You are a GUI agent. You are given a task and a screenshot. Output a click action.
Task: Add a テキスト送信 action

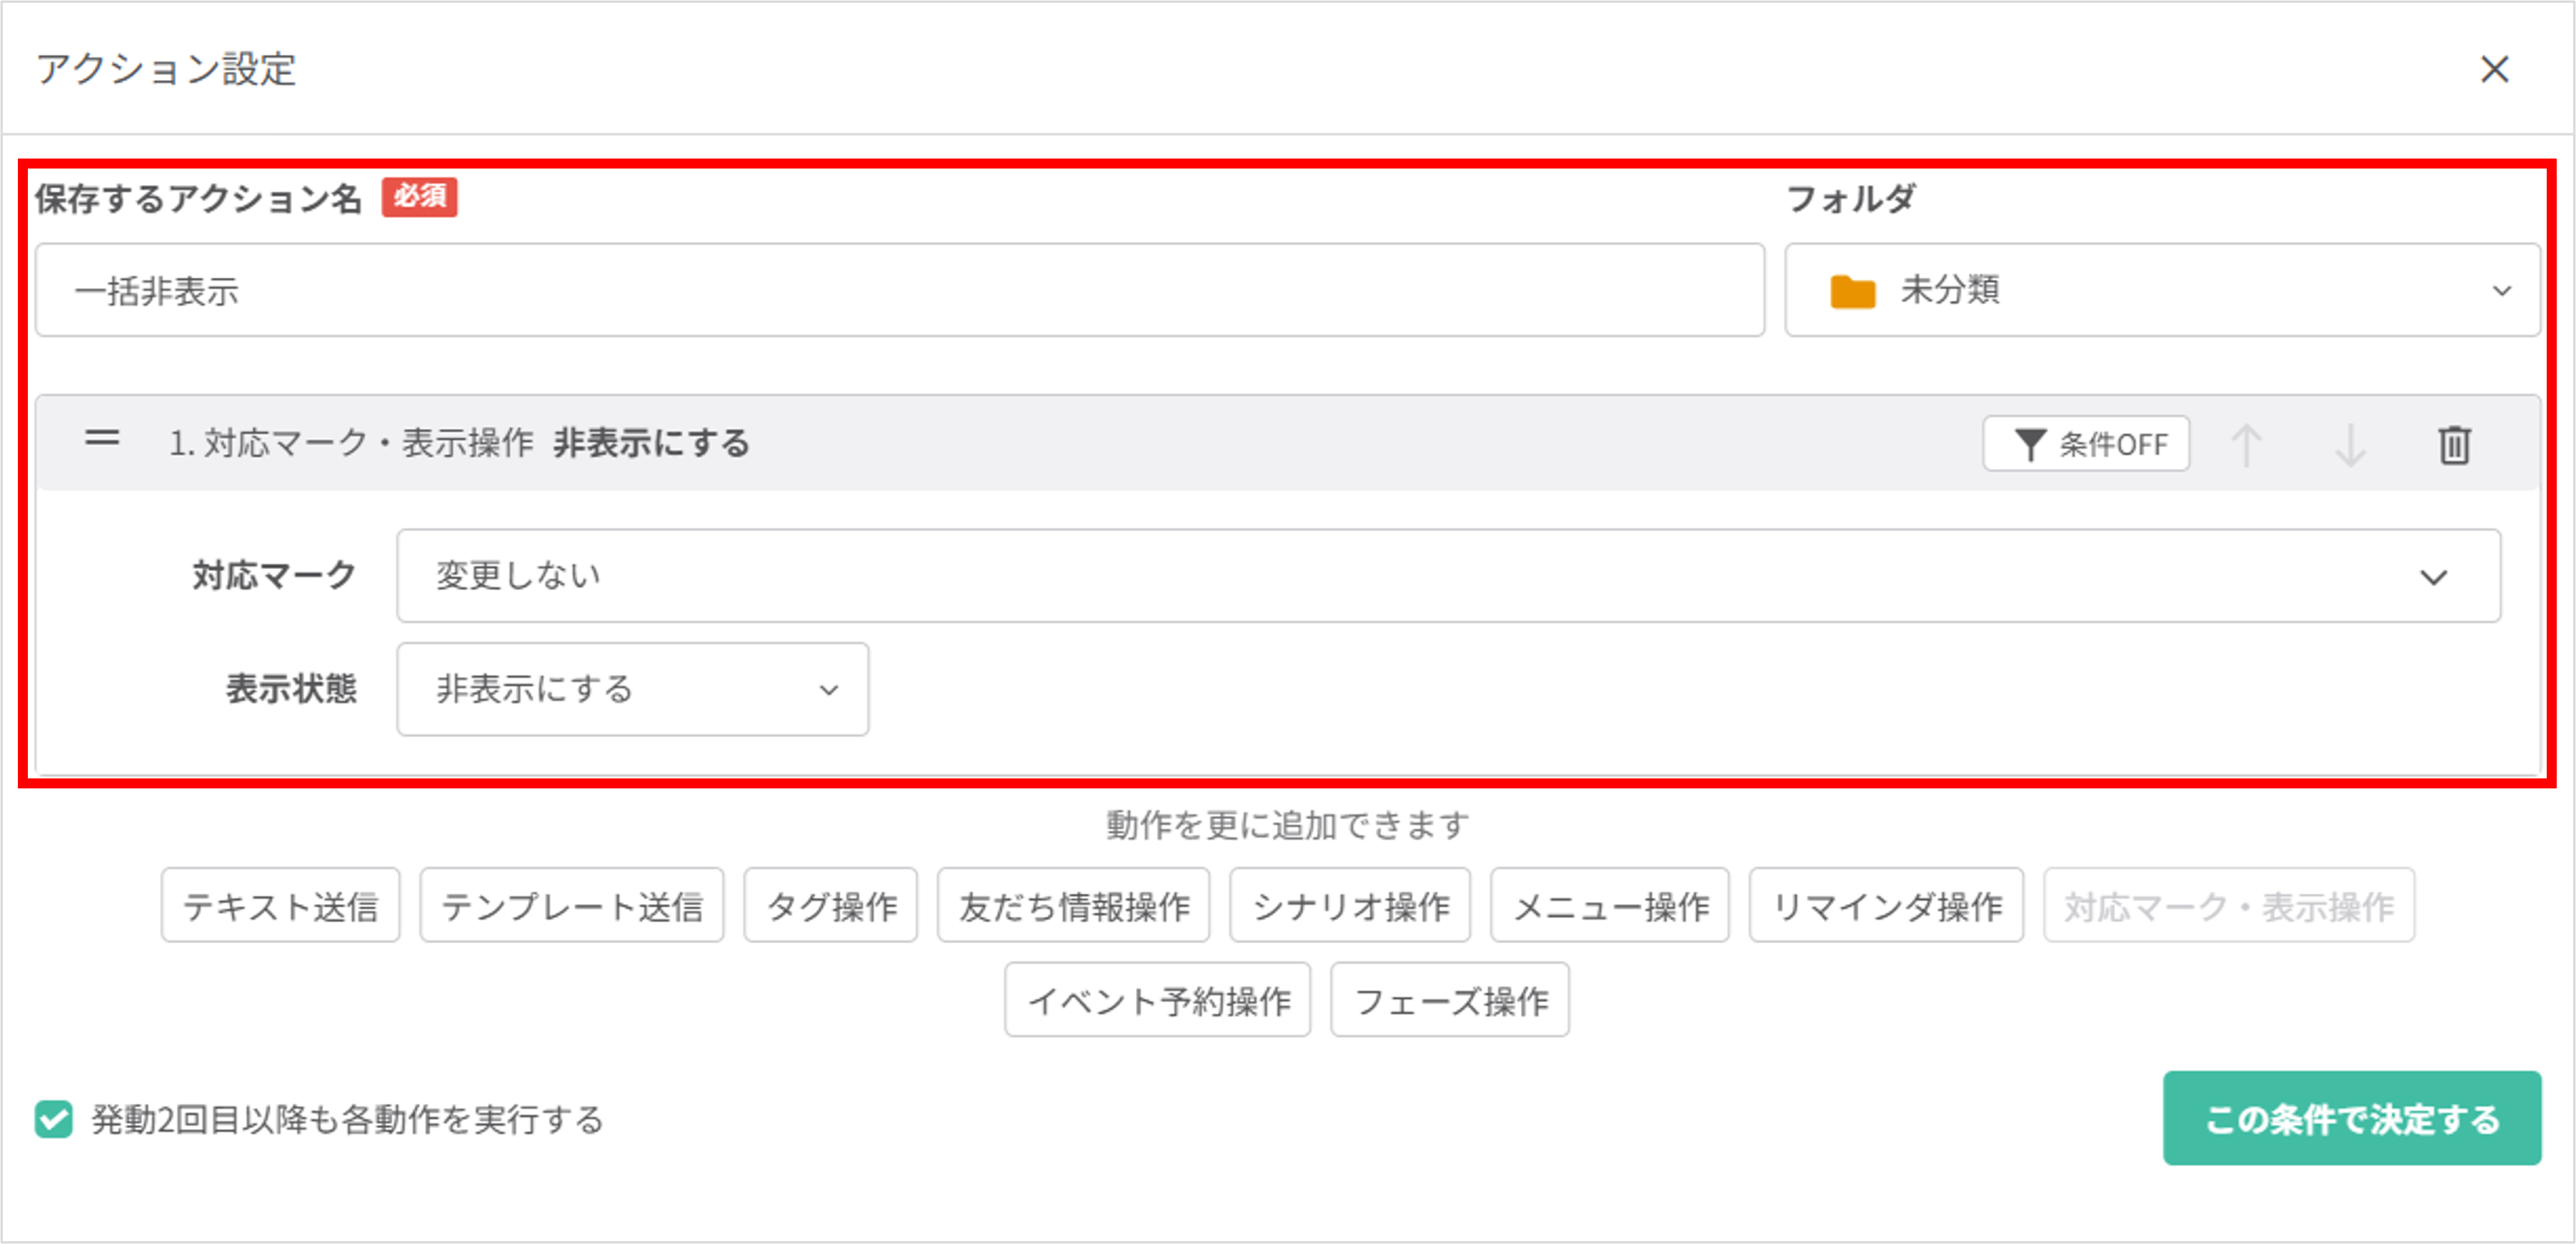[x=280, y=906]
